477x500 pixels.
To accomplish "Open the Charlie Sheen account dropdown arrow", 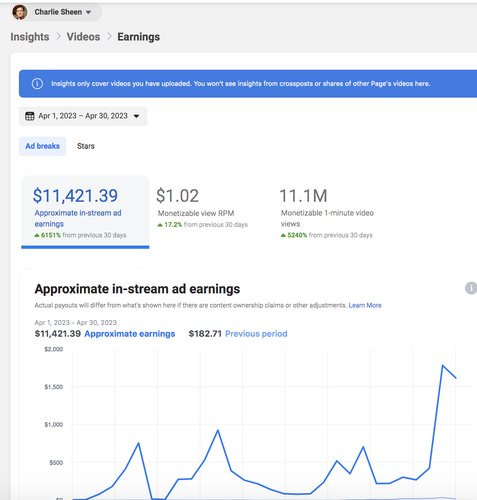I will coord(88,12).
